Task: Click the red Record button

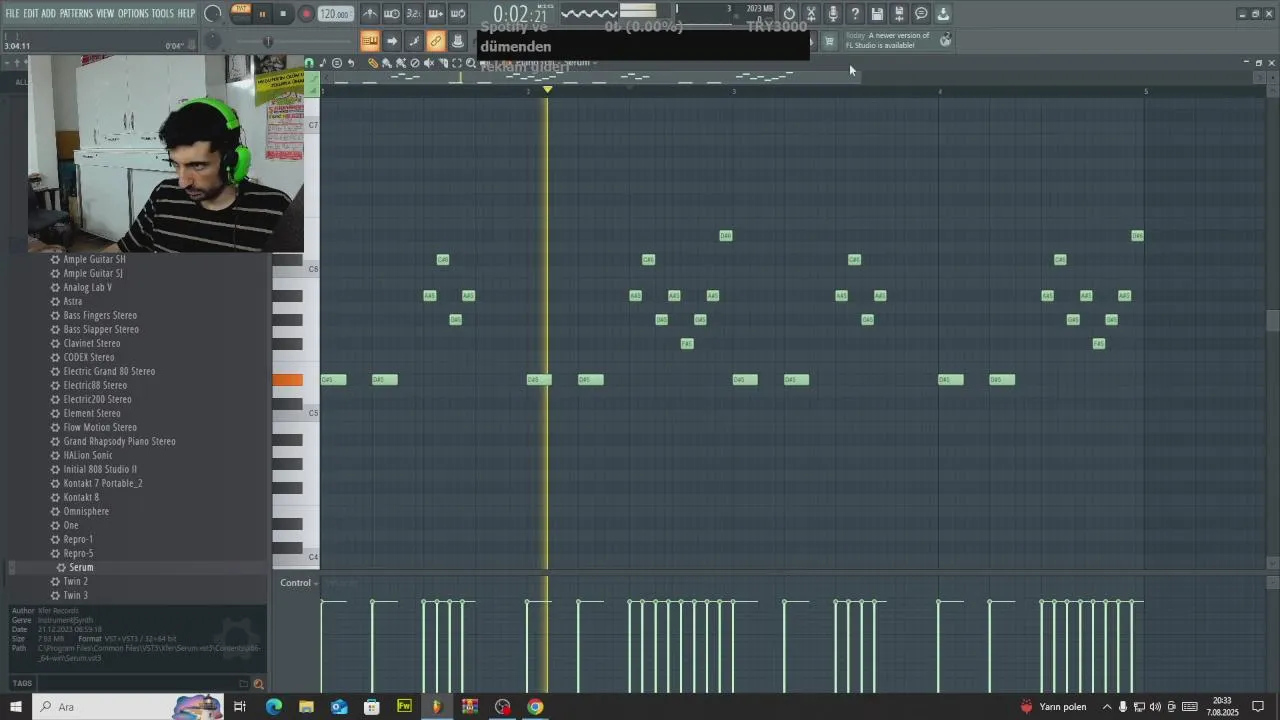Action: (x=307, y=14)
